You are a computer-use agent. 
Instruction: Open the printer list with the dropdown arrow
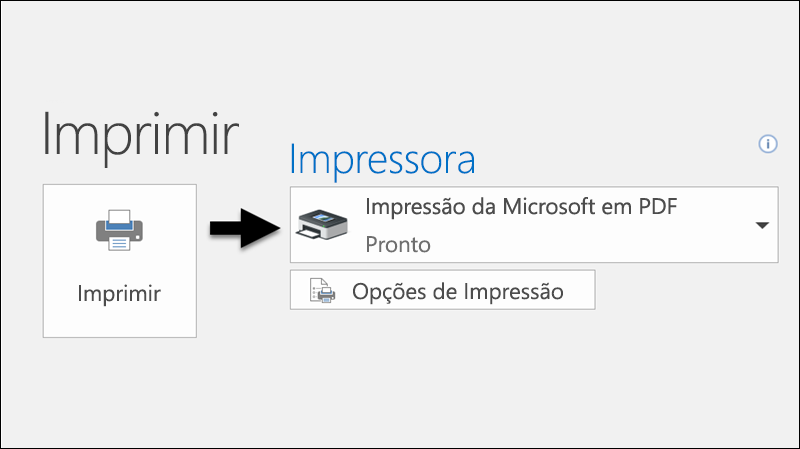(x=762, y=225)
